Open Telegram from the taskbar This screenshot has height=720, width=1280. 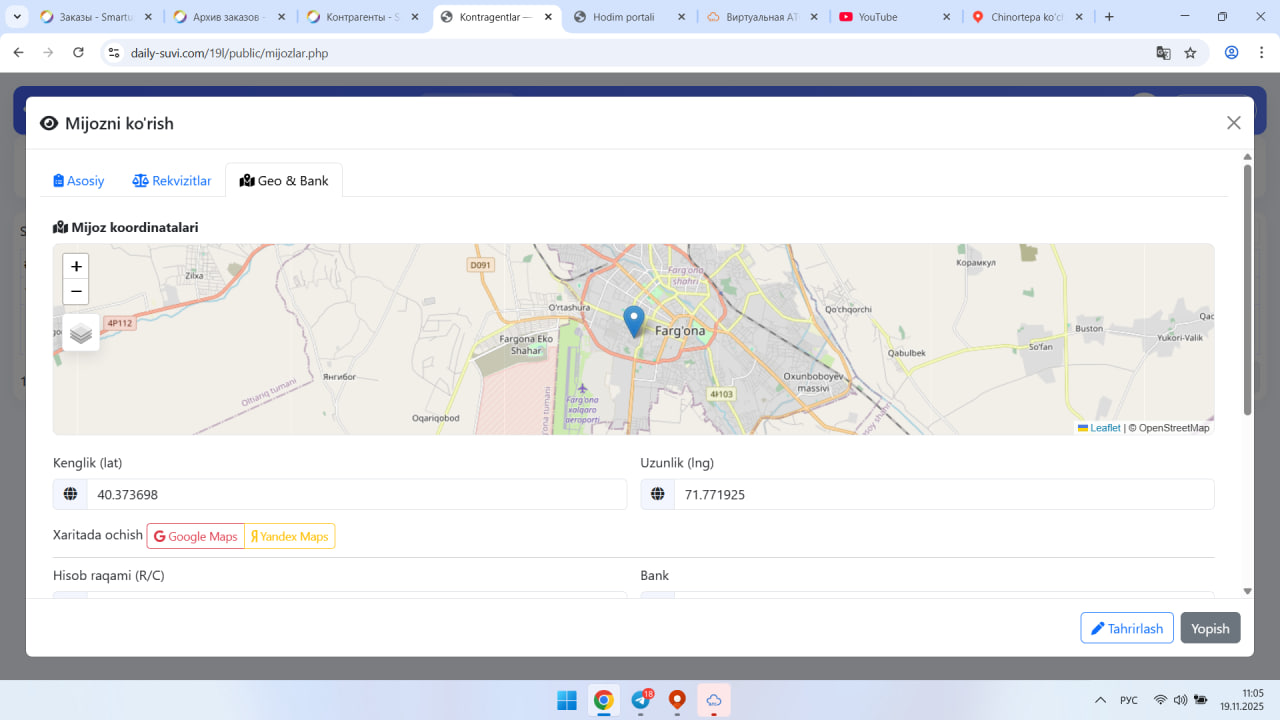pos(641,700)
